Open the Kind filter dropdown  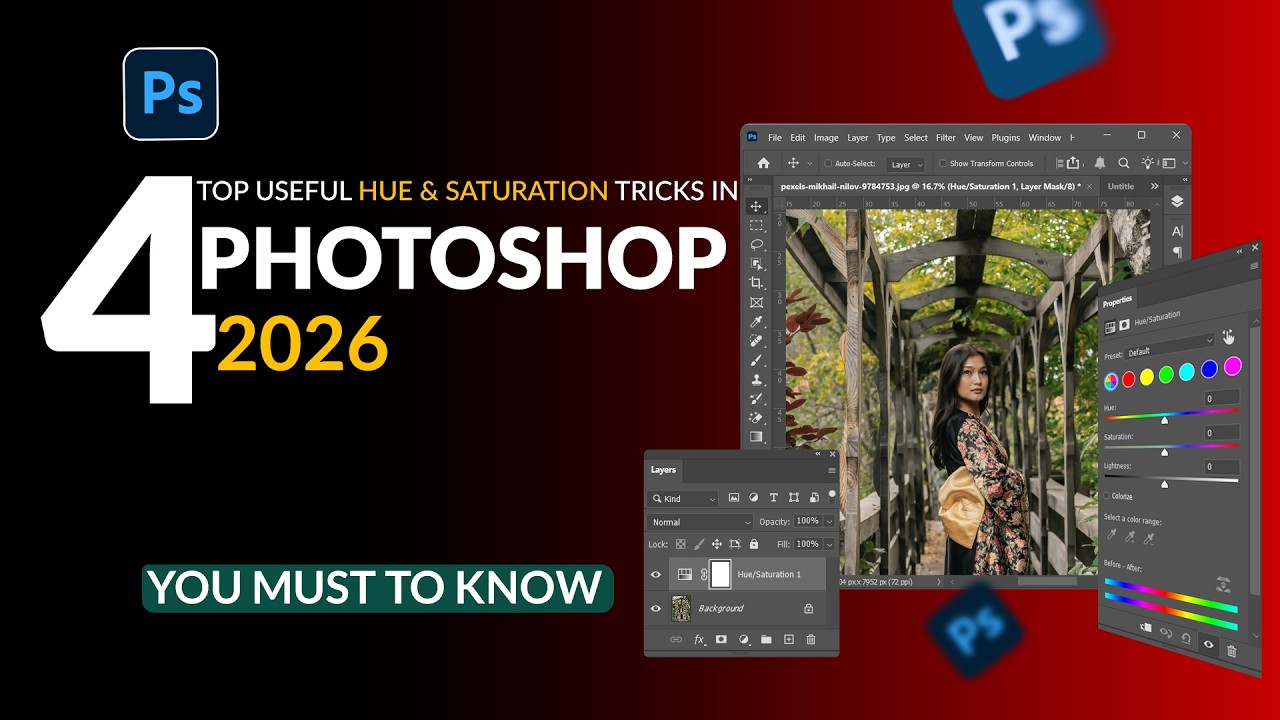pos(683,498)
